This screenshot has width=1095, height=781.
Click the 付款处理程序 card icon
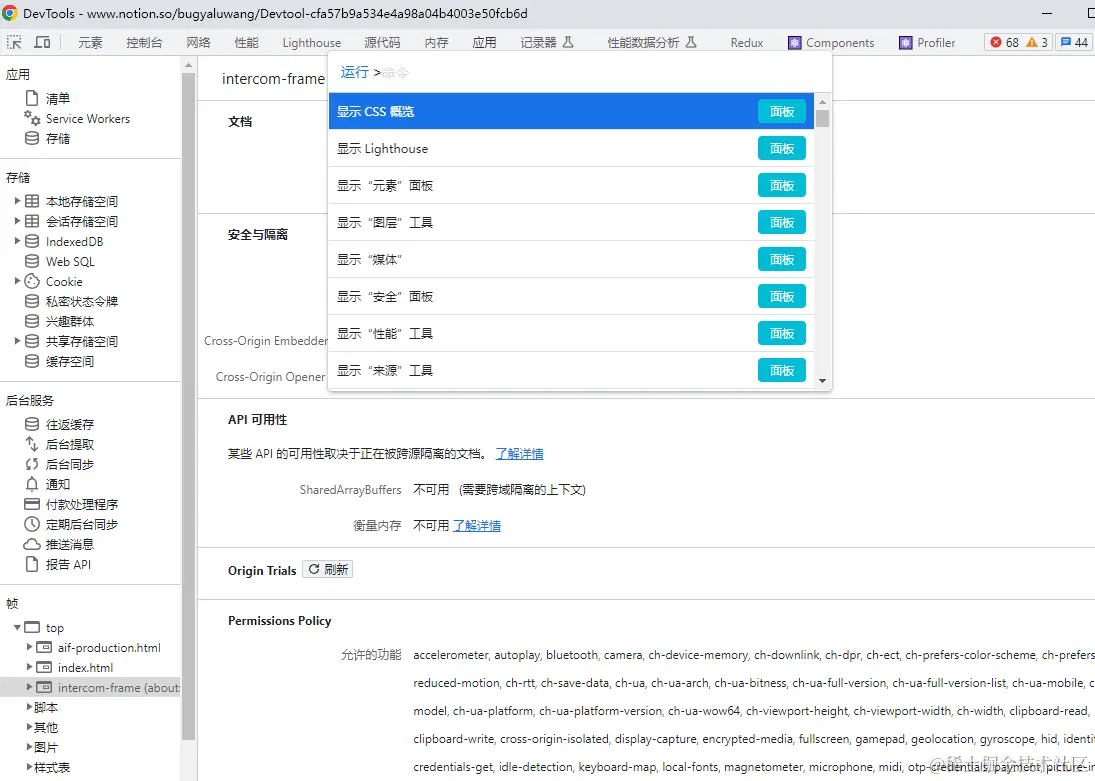(x=32, y=504)
